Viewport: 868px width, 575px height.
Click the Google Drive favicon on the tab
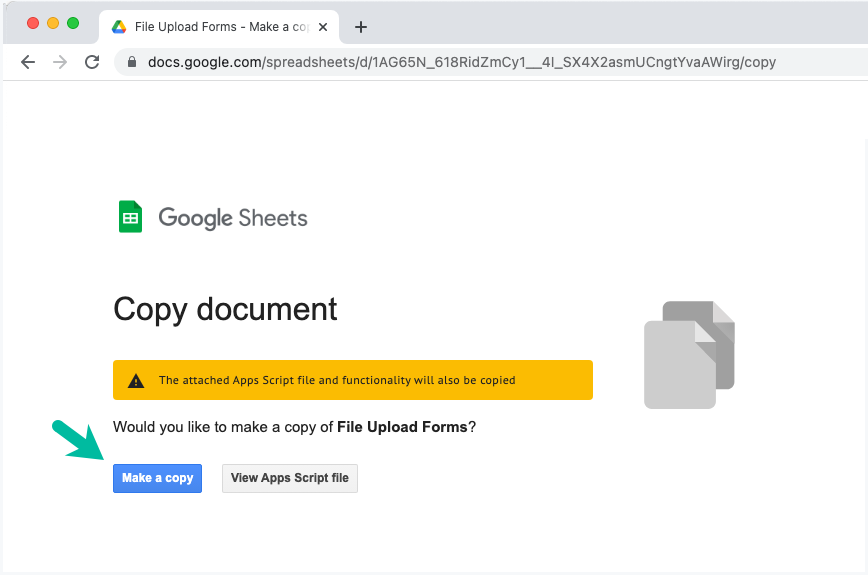118,27
